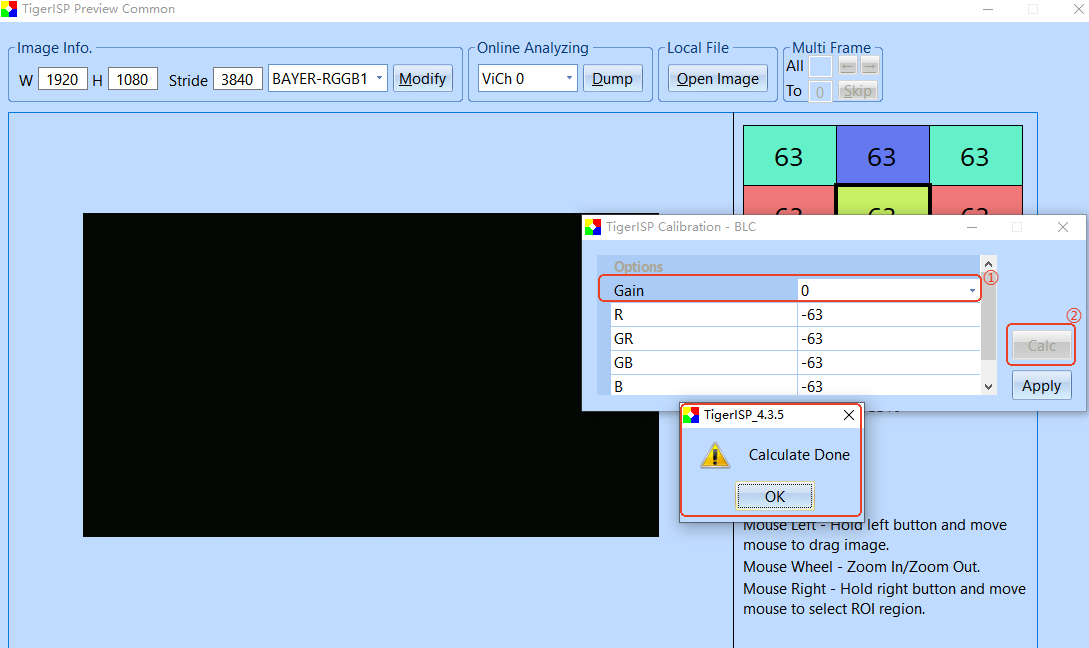Click the Multi Frame next arrow icon
The height and width of the screenshot is (648, 1089).
tap(870, 67)
